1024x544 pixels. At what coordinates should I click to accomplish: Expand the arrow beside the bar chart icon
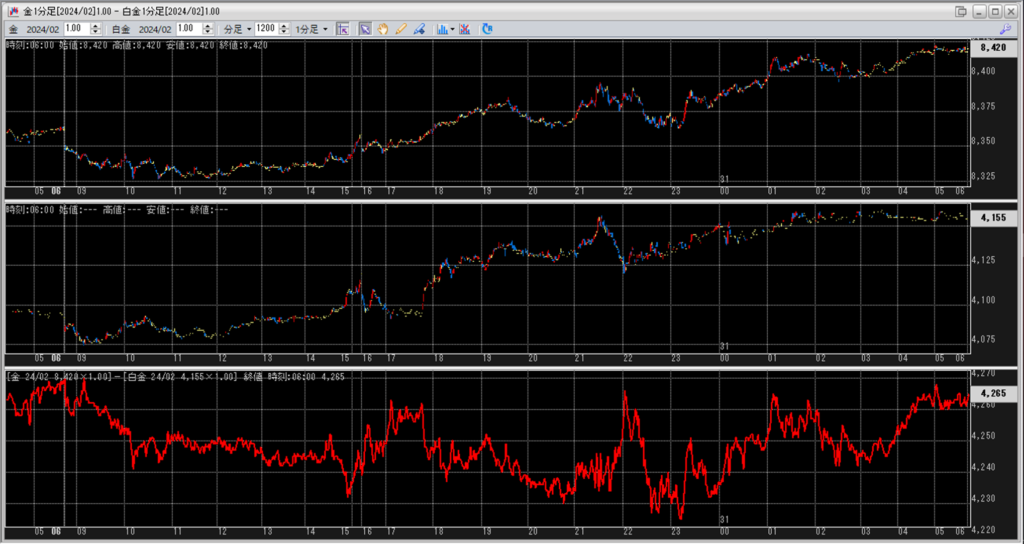452,29
